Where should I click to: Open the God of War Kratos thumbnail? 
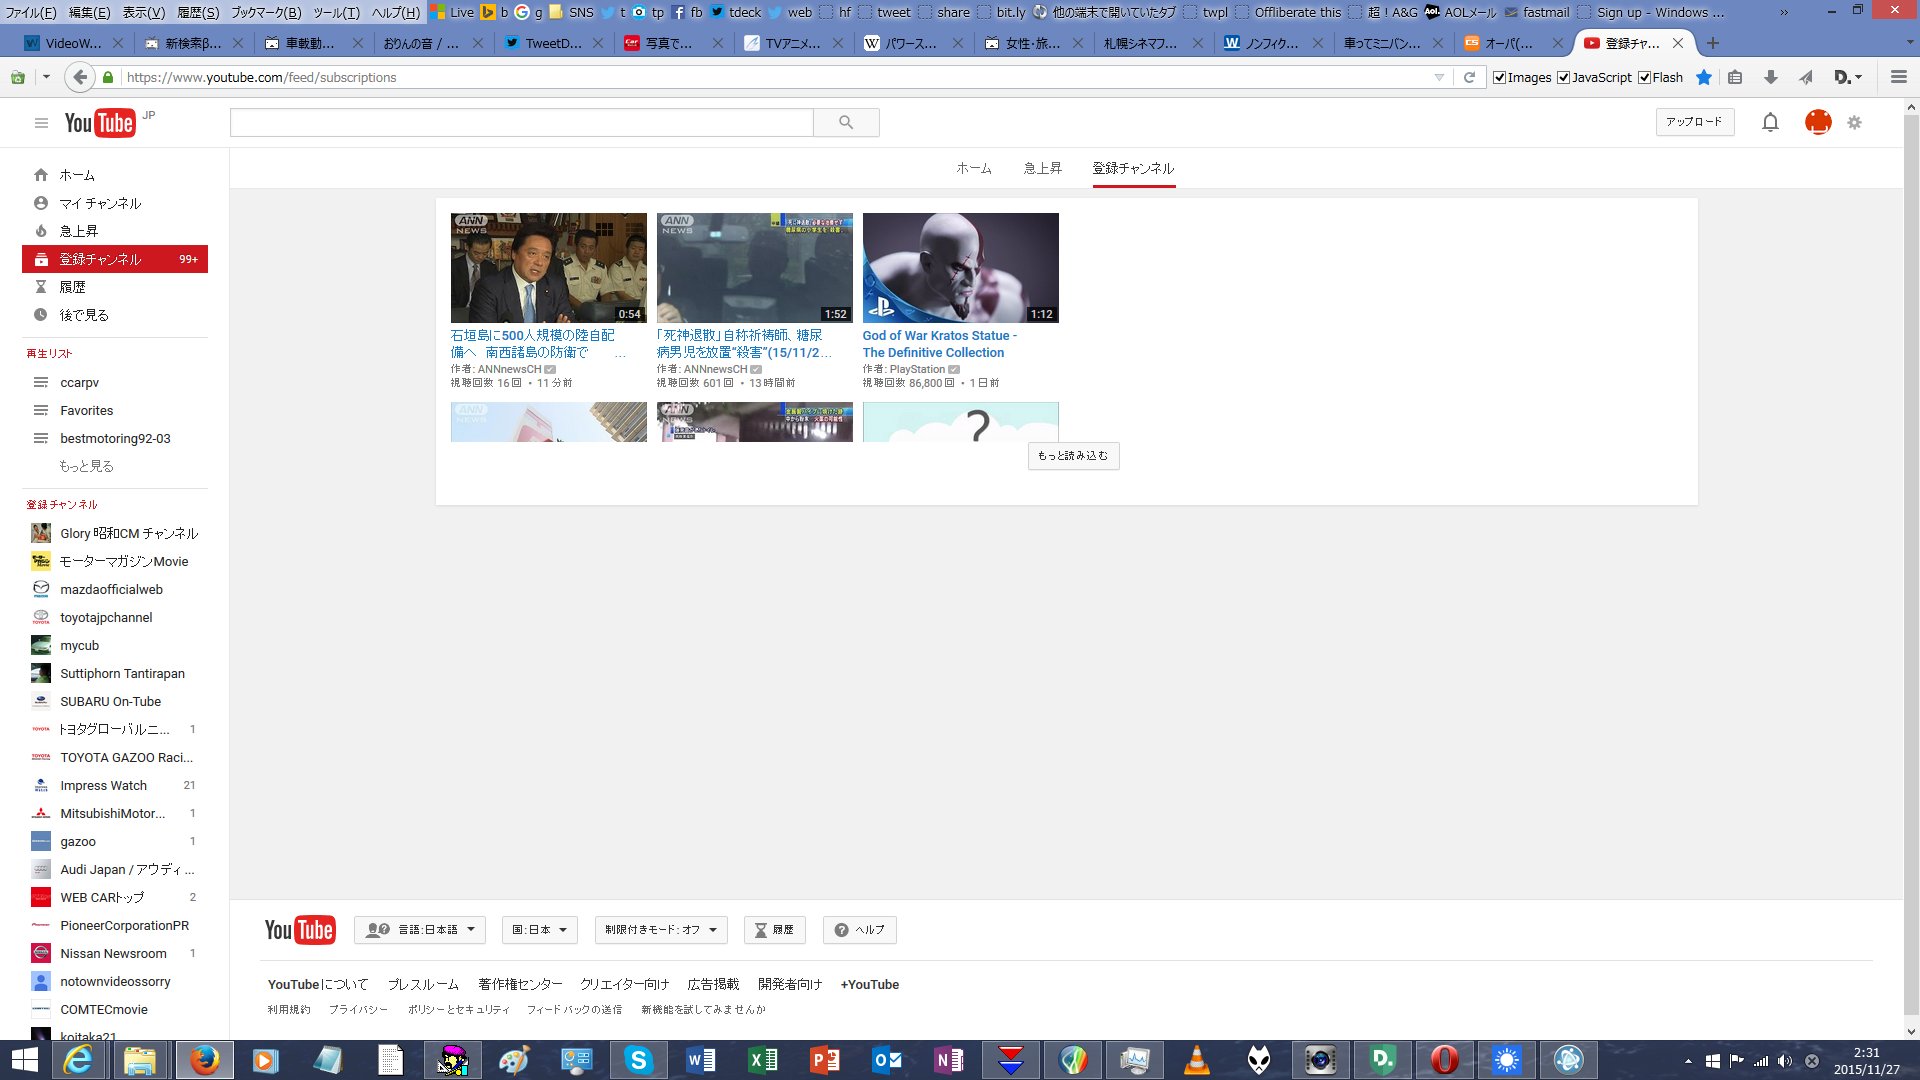[960, 267]
